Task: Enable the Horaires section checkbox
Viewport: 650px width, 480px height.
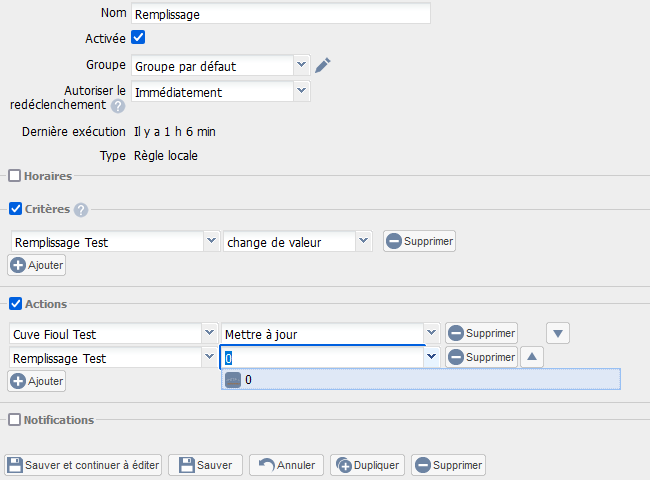Action: click(15, 176)
